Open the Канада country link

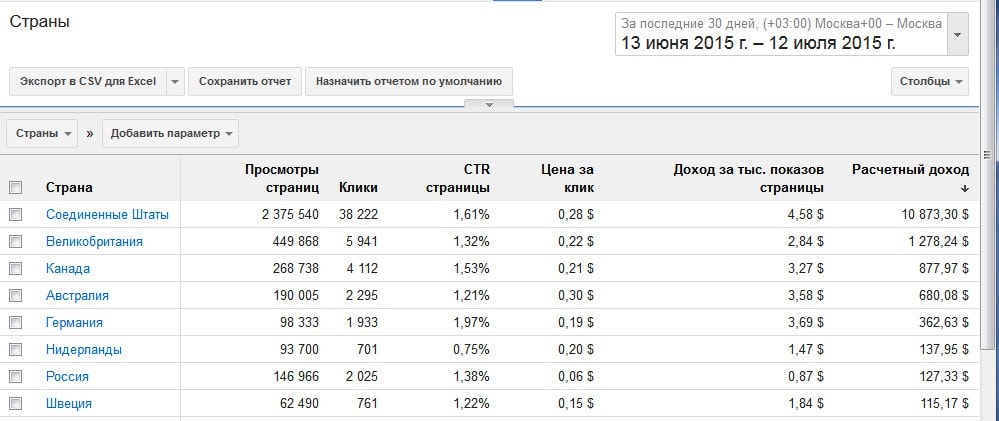[68, 269]
